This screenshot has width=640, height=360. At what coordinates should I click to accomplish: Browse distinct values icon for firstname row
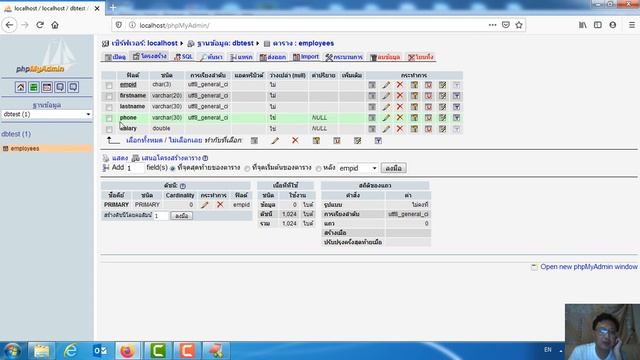(372, 96)
